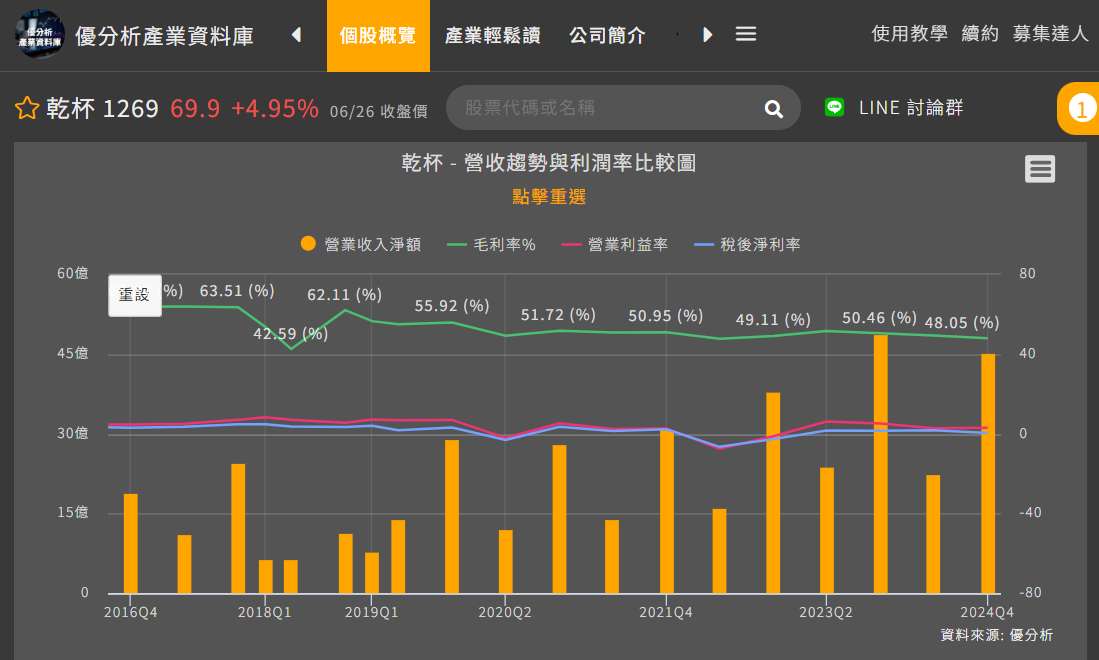Switch to the 產業輕鬆讀 tab
The height and width of the screenshot is (660, 1099).
(493, 35)
